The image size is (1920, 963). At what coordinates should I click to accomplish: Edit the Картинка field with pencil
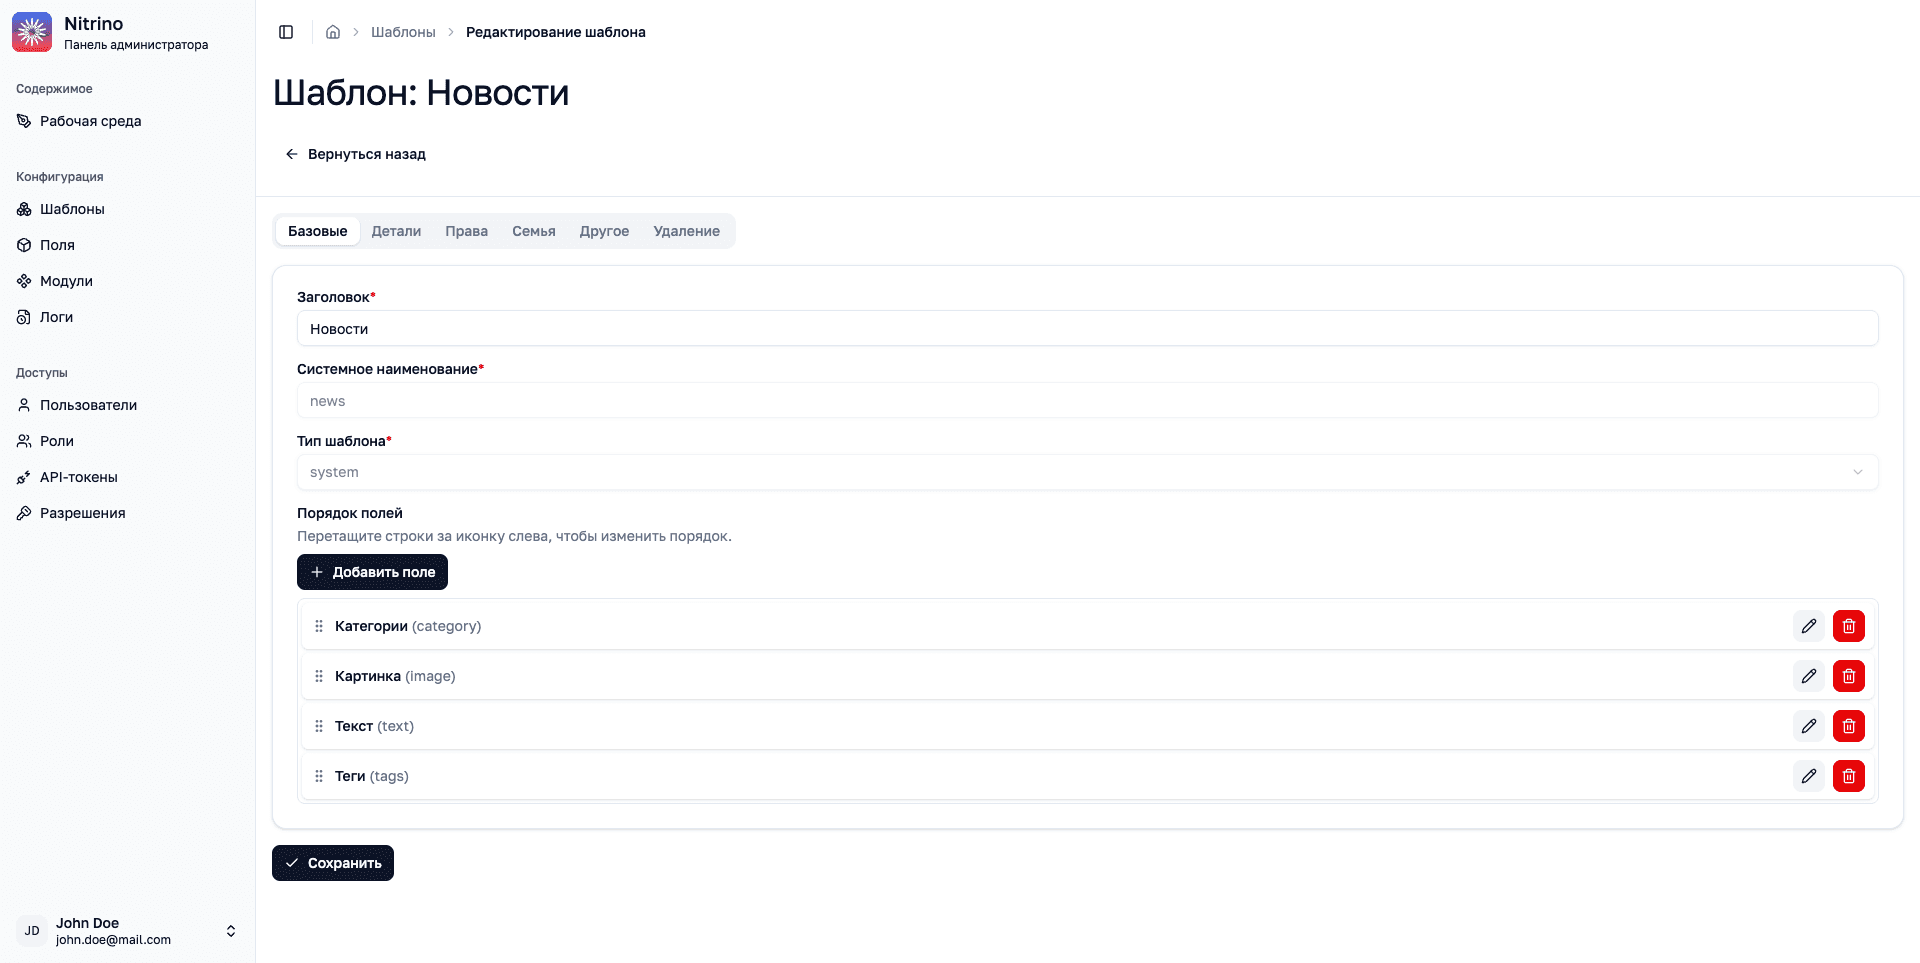click(x=1809, y=676)
